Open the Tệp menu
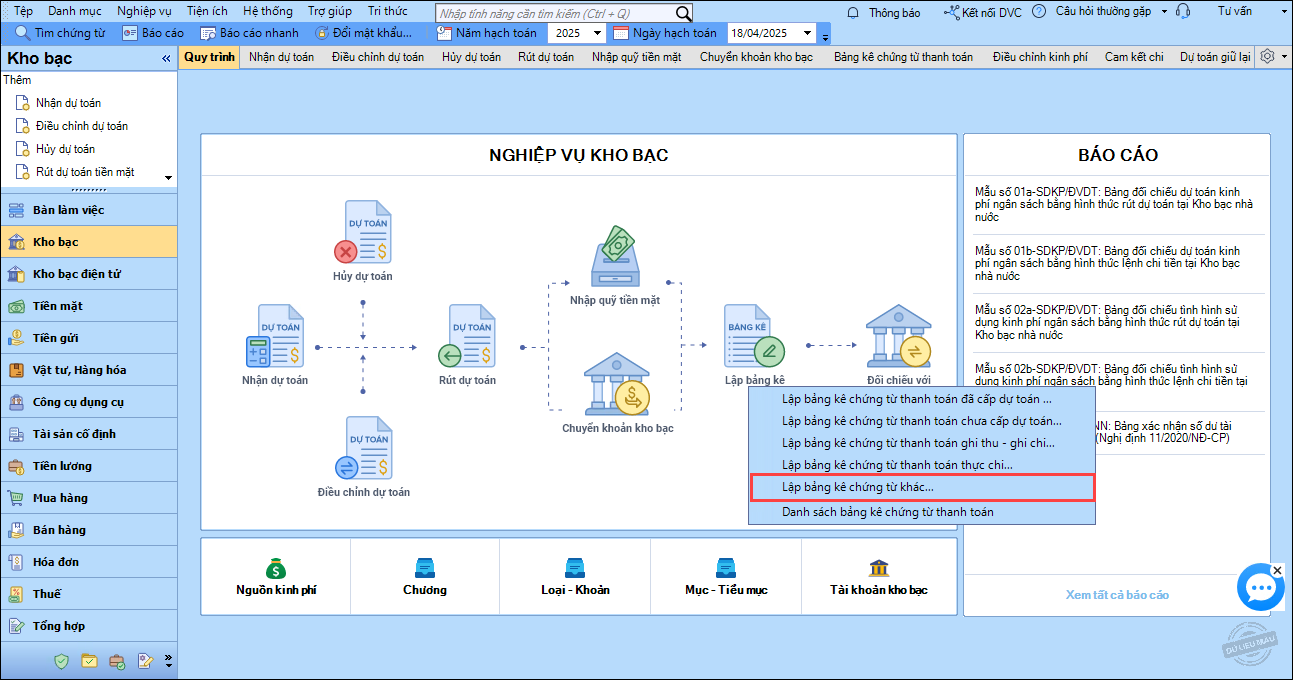This screenshot has height=680, width=1293. tap(23, 11)
